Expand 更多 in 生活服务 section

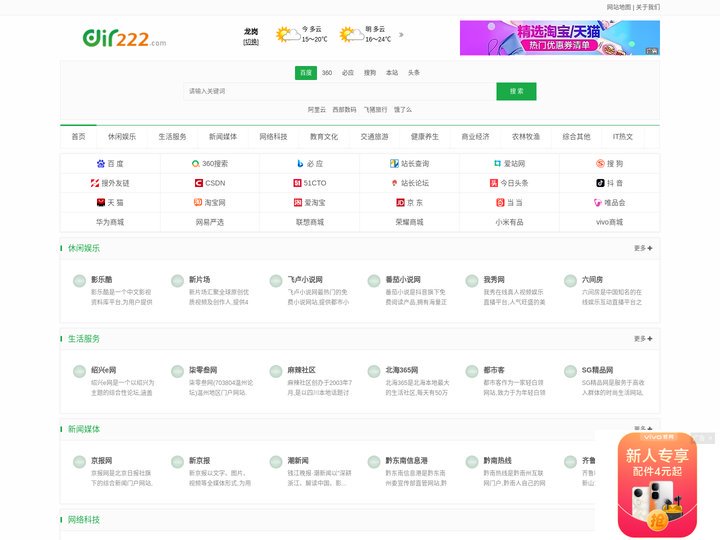coord(643,338)
